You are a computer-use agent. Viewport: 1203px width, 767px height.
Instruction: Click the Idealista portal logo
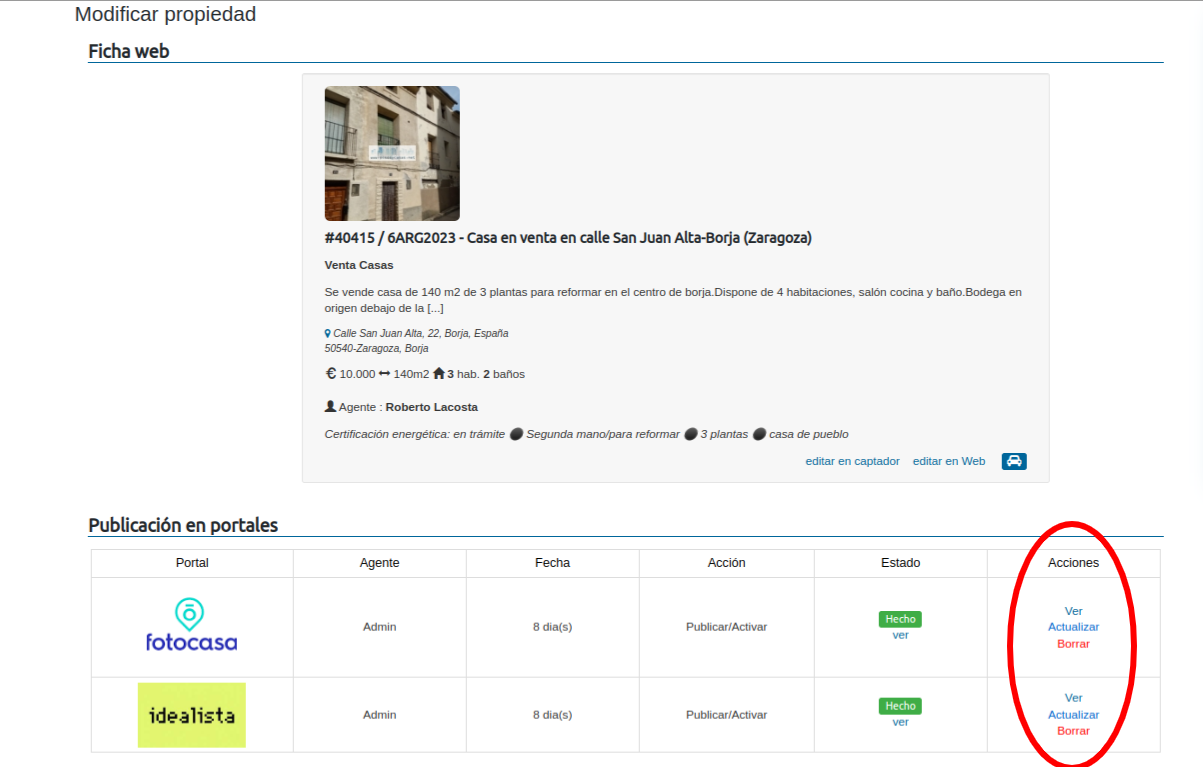[x=191, y=715]
